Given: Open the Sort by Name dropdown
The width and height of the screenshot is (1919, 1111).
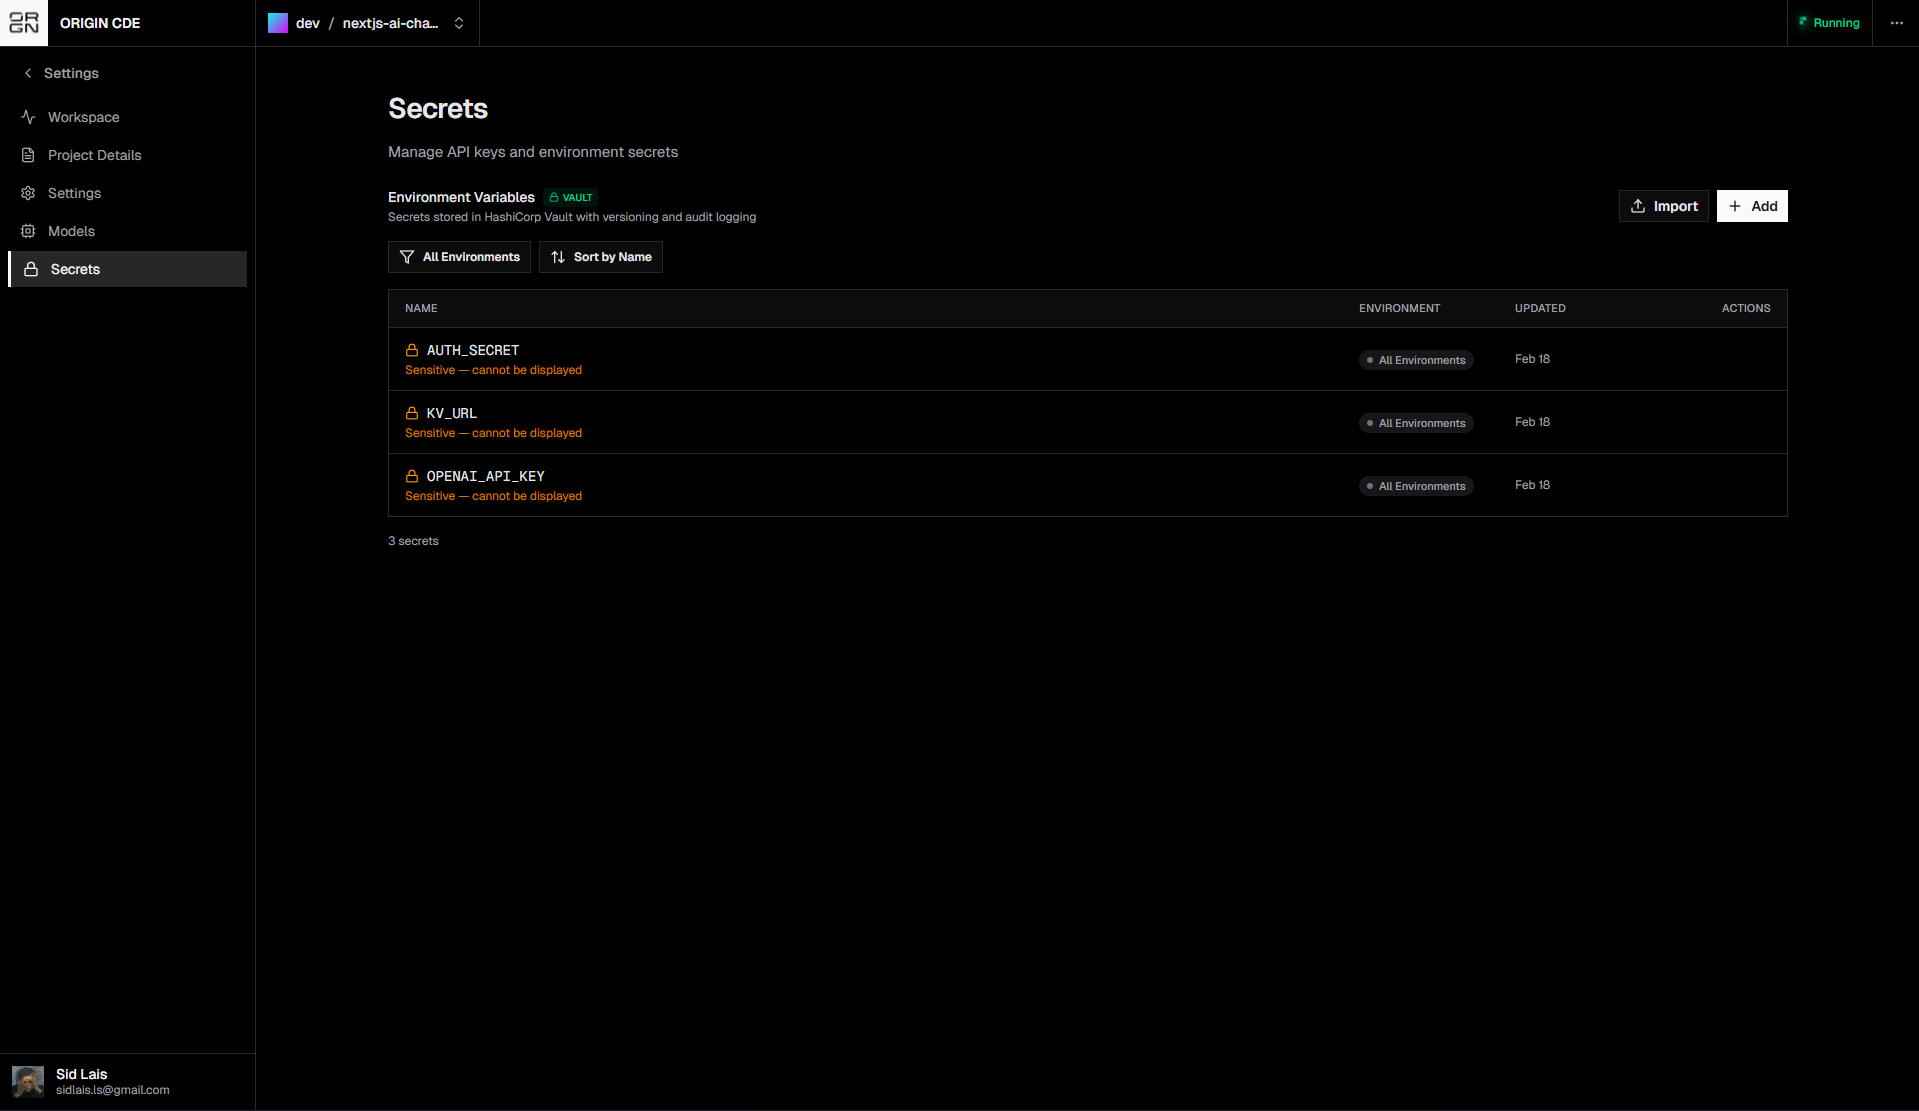Looking at the screenshot, I should [601, 257].
